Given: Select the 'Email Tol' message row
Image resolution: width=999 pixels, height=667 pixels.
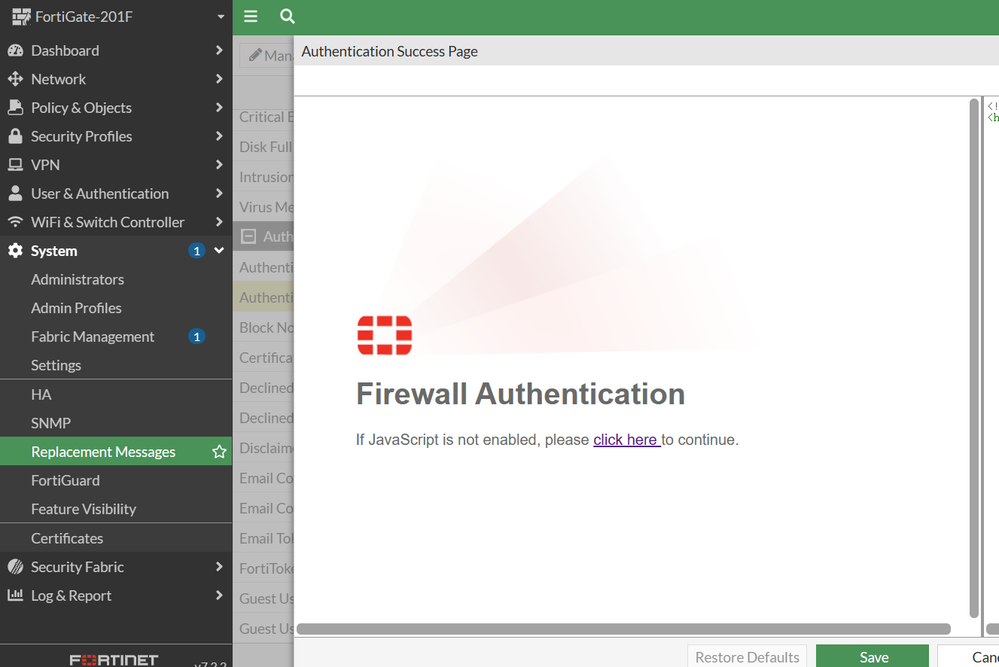Looking at the screenshot, I should [264, 538].
